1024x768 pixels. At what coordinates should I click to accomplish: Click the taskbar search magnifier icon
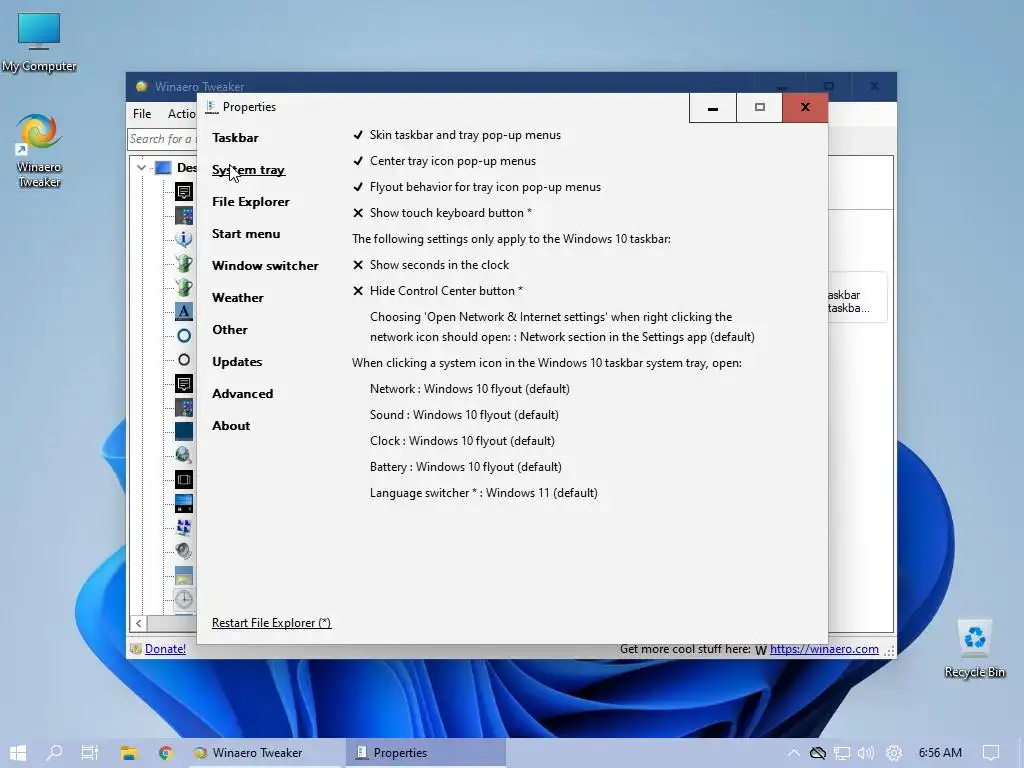pos(54,753)
